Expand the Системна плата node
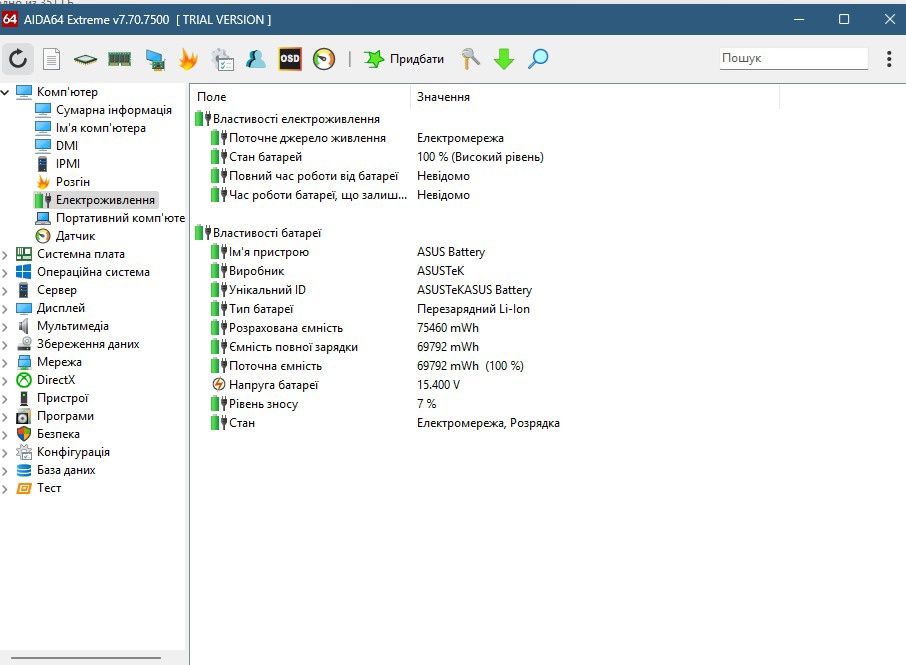 click(x=5, y=255)
